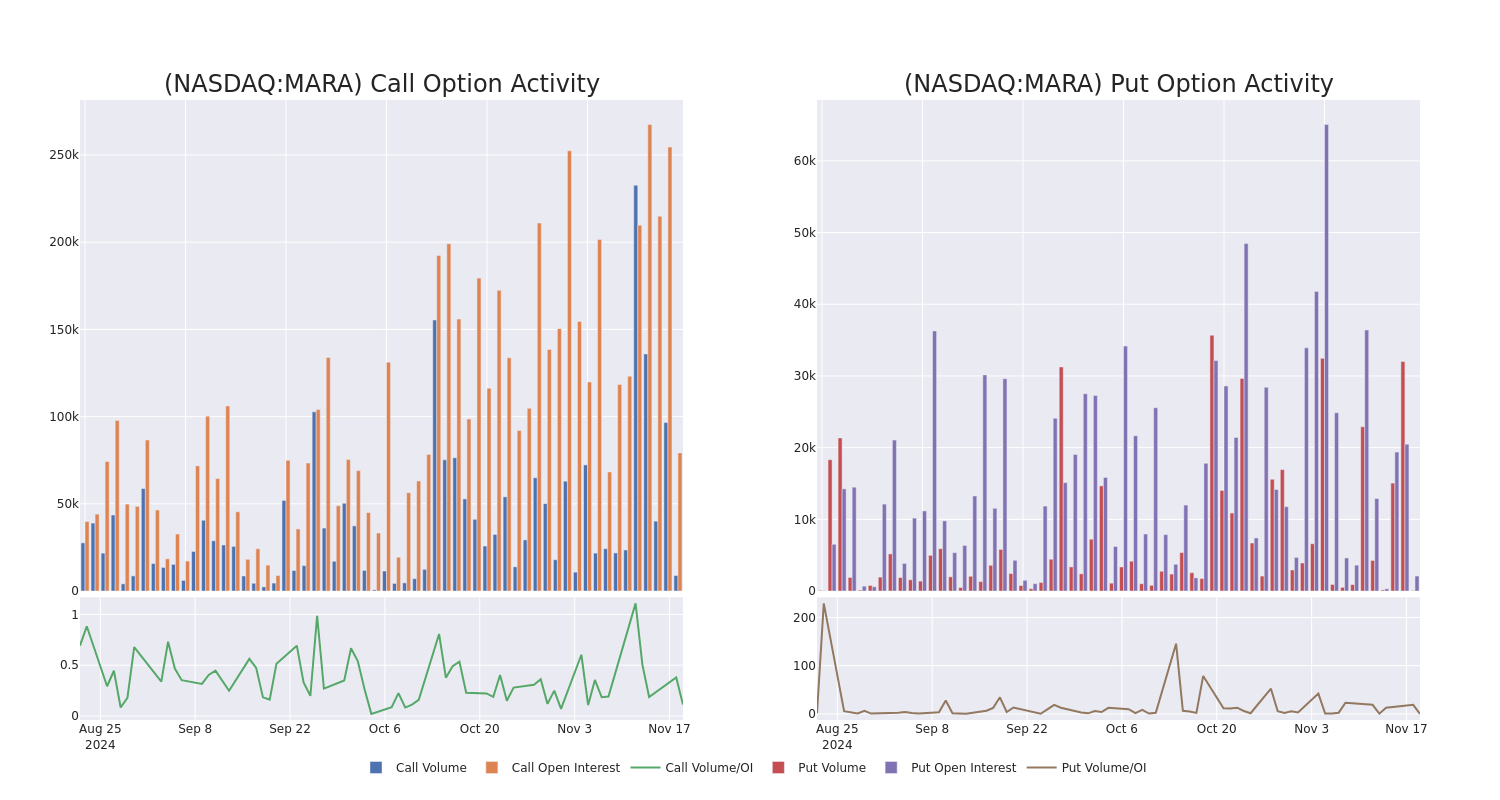Click the tallest orange call open interest bar
This screenshot has height=800, width=1500.
pos(650,358)
